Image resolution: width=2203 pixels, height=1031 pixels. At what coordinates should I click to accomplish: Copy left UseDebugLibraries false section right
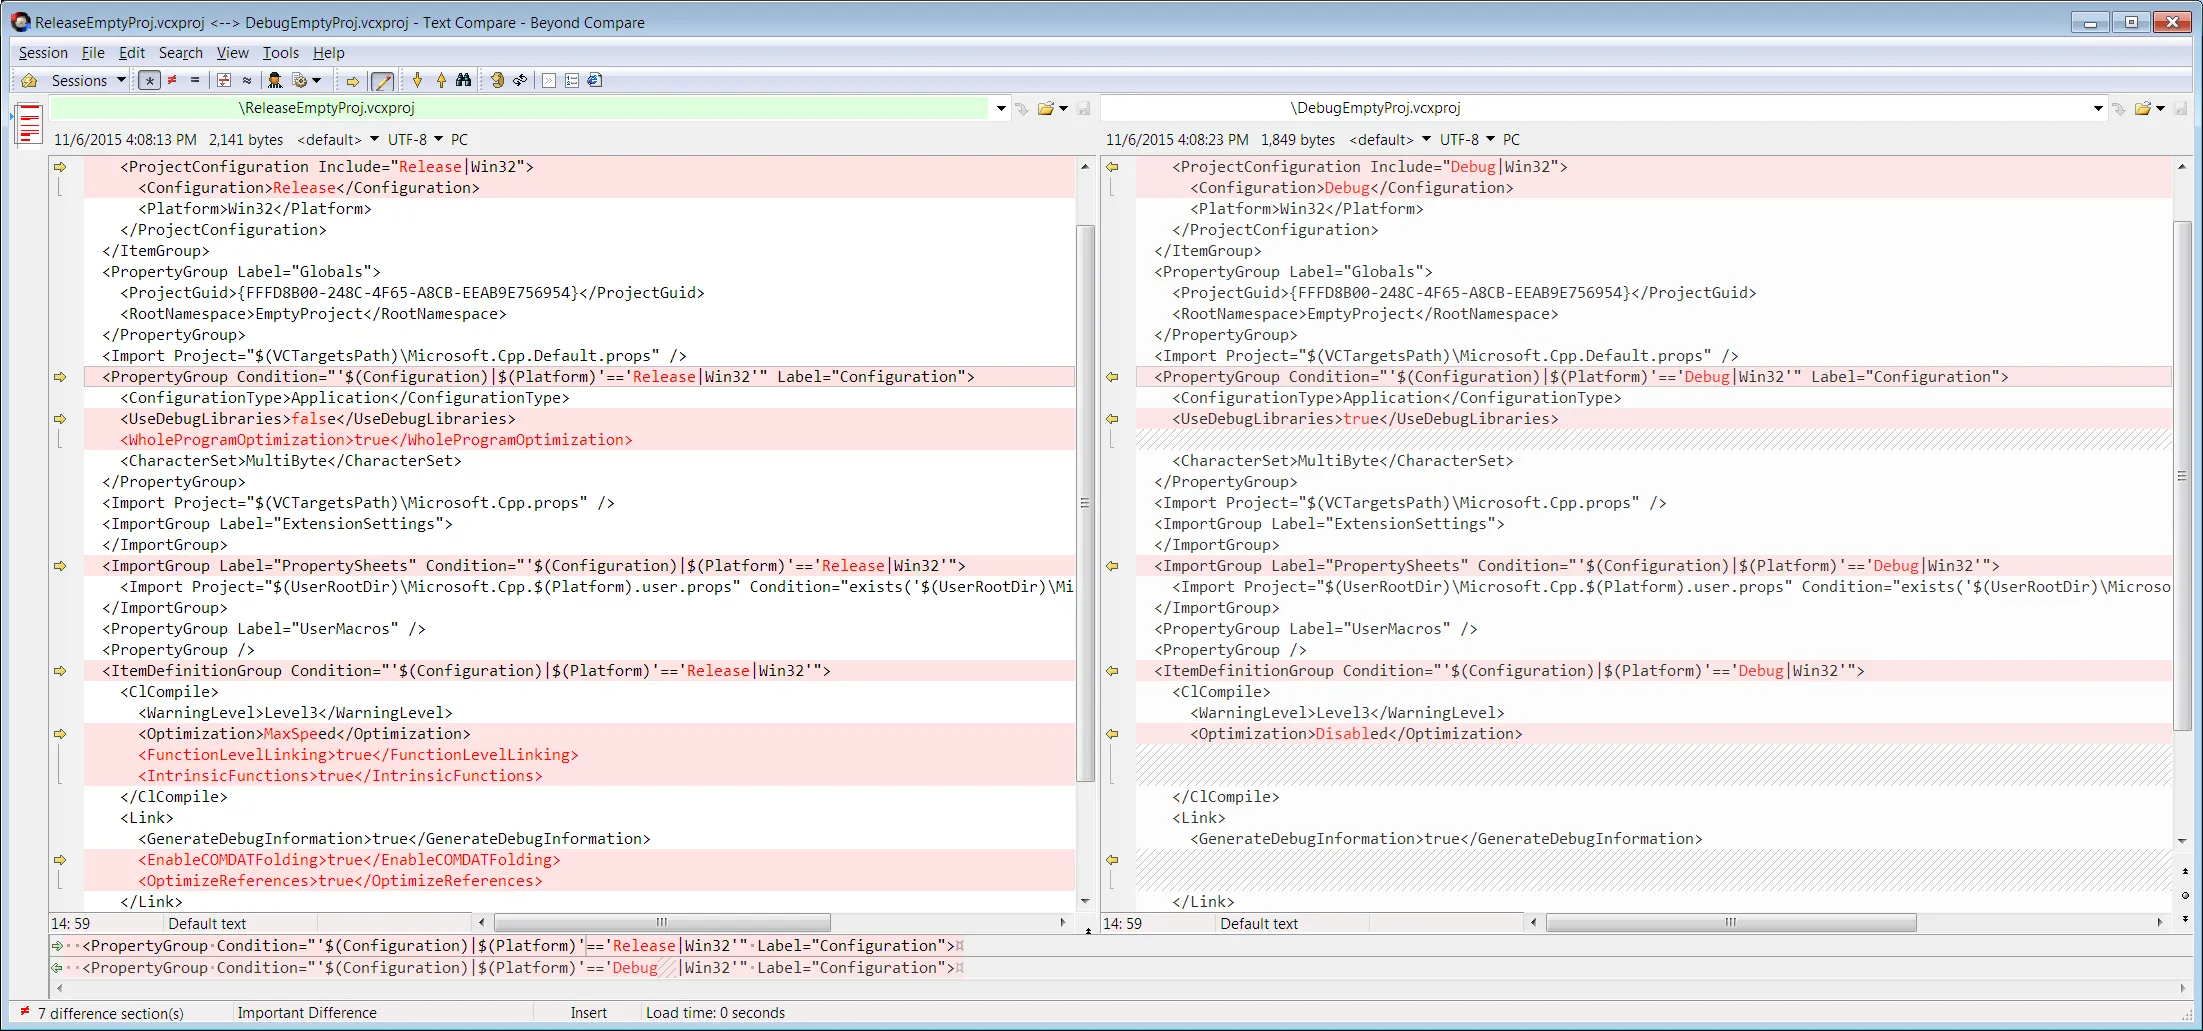point(60,419)
